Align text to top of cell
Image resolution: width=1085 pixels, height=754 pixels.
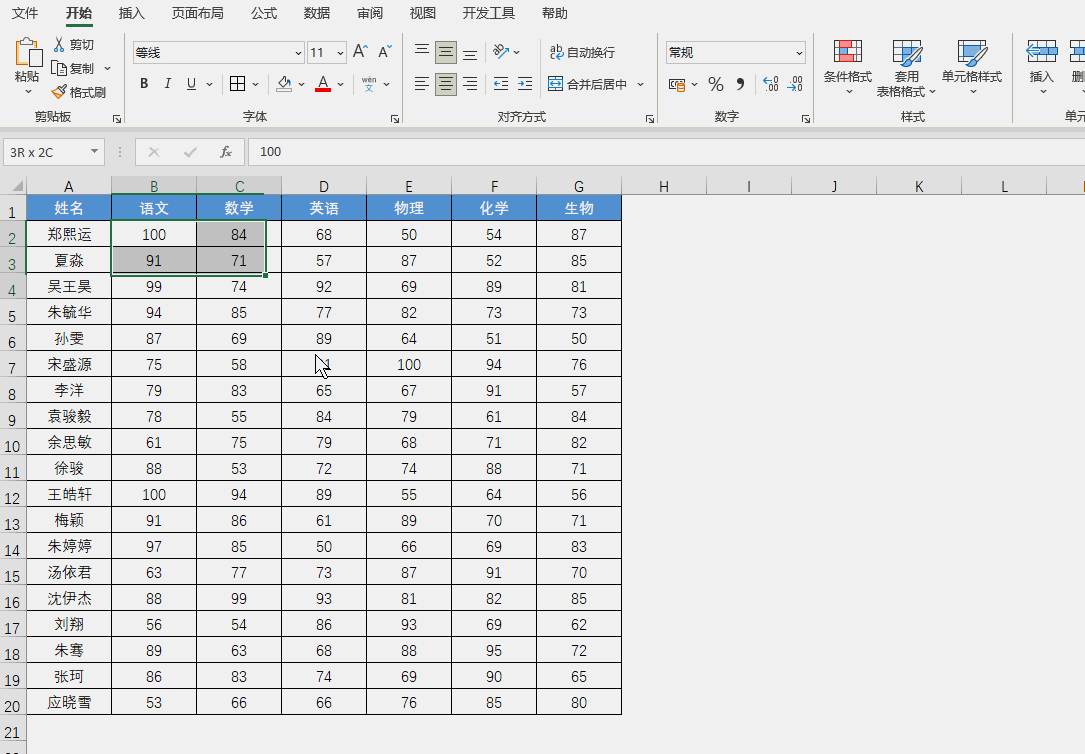point(421,52)
